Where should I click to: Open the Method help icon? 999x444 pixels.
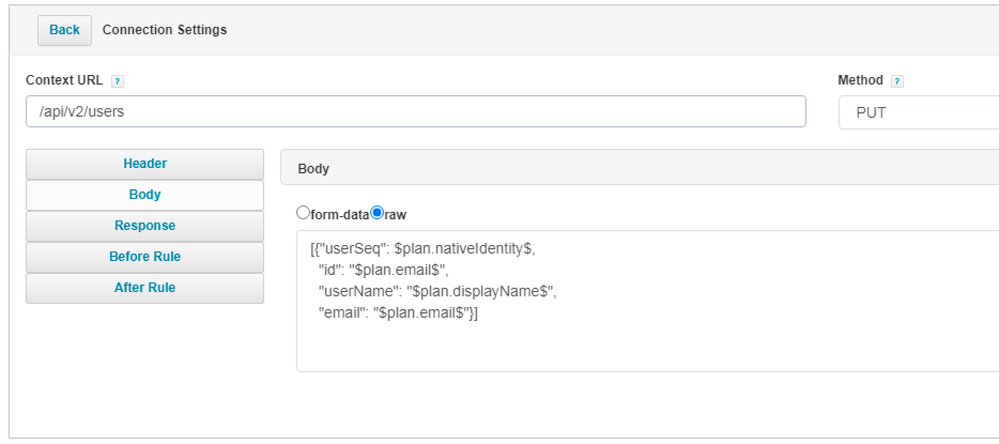[x=897, y=81]
